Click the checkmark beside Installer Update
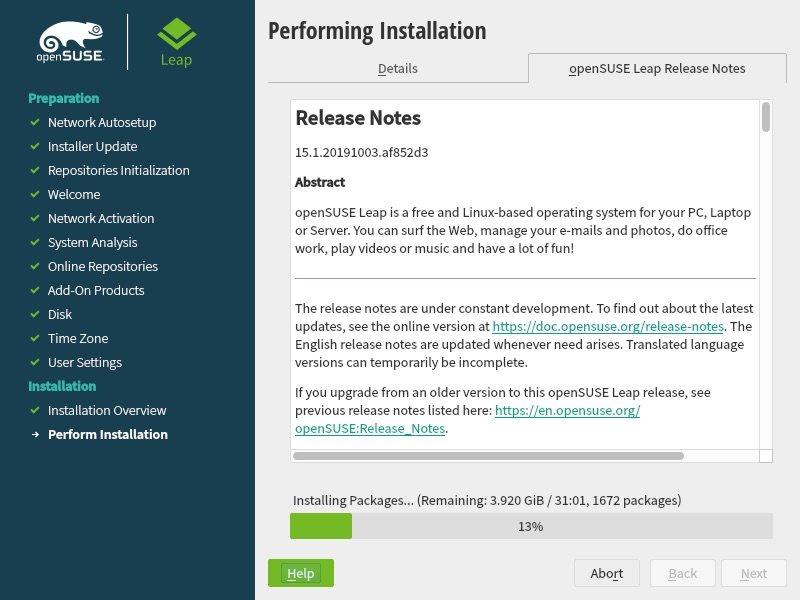 point(35,146)
